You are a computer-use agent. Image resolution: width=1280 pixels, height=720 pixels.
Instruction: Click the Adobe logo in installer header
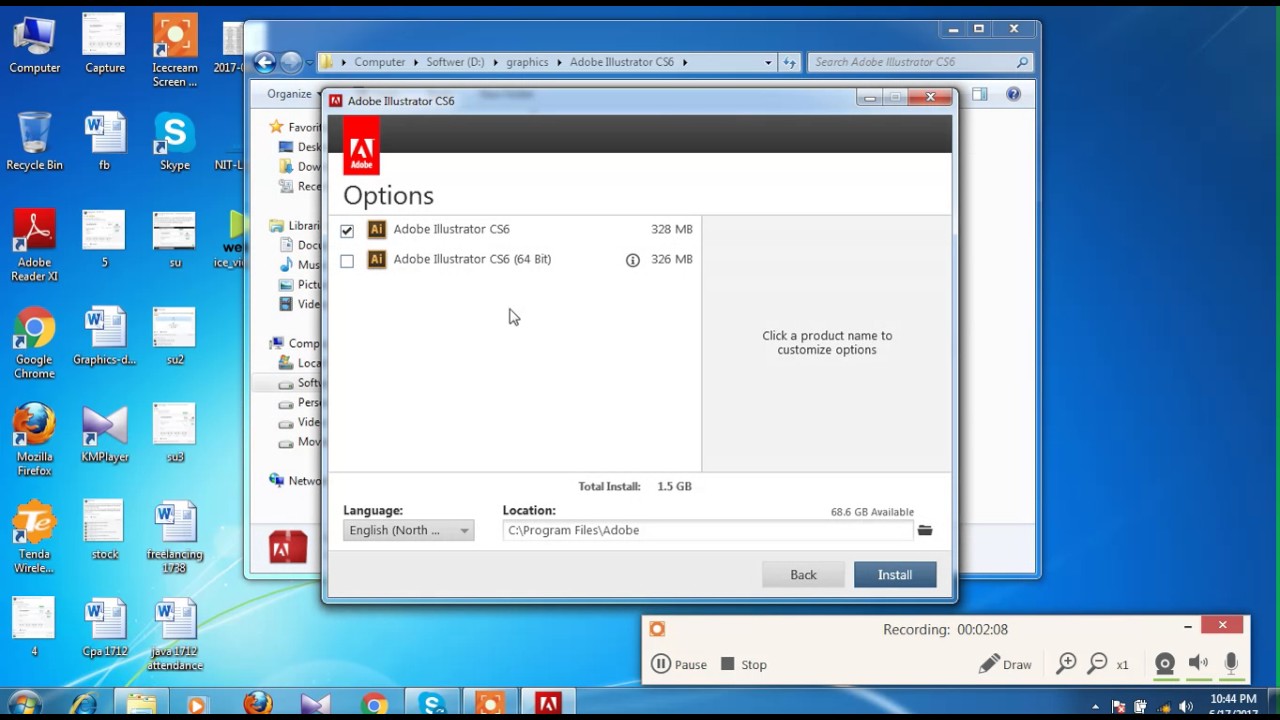point(361,145)
